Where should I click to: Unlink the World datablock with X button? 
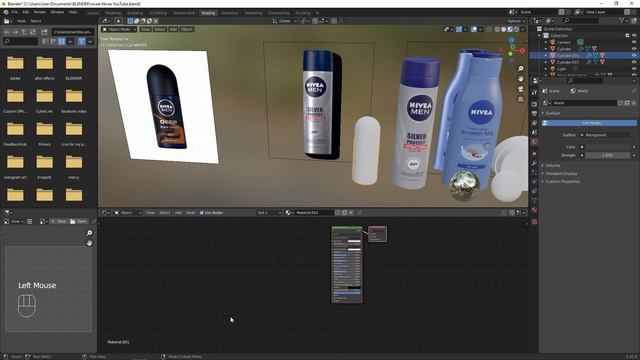(x=633, y=103)
